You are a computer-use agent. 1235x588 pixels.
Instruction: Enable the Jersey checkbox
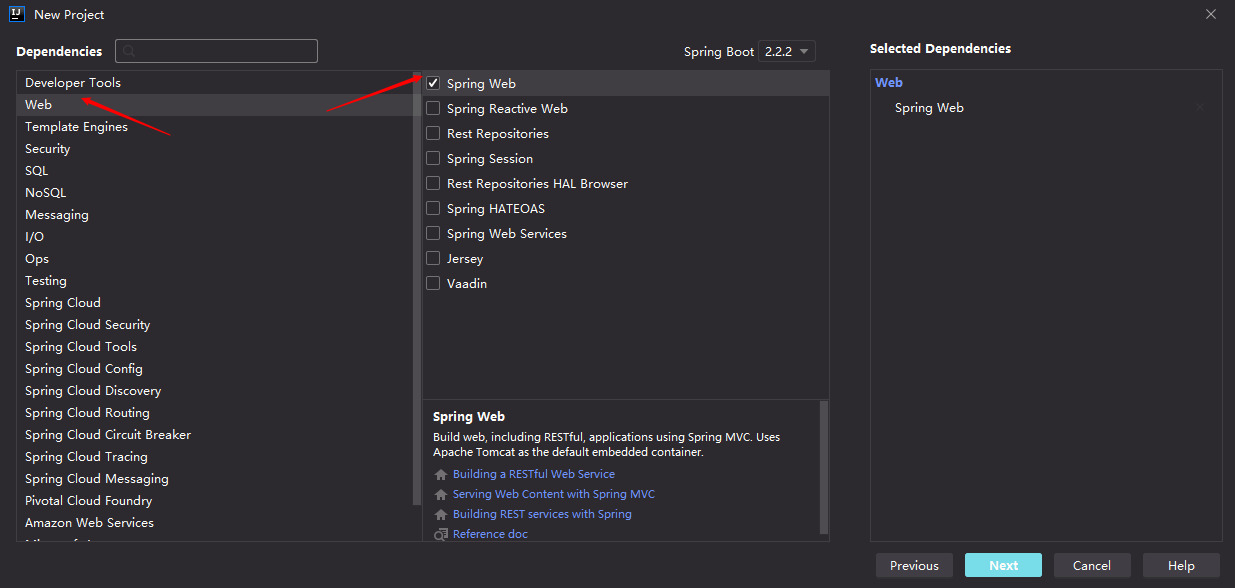[x=433, y=258]
